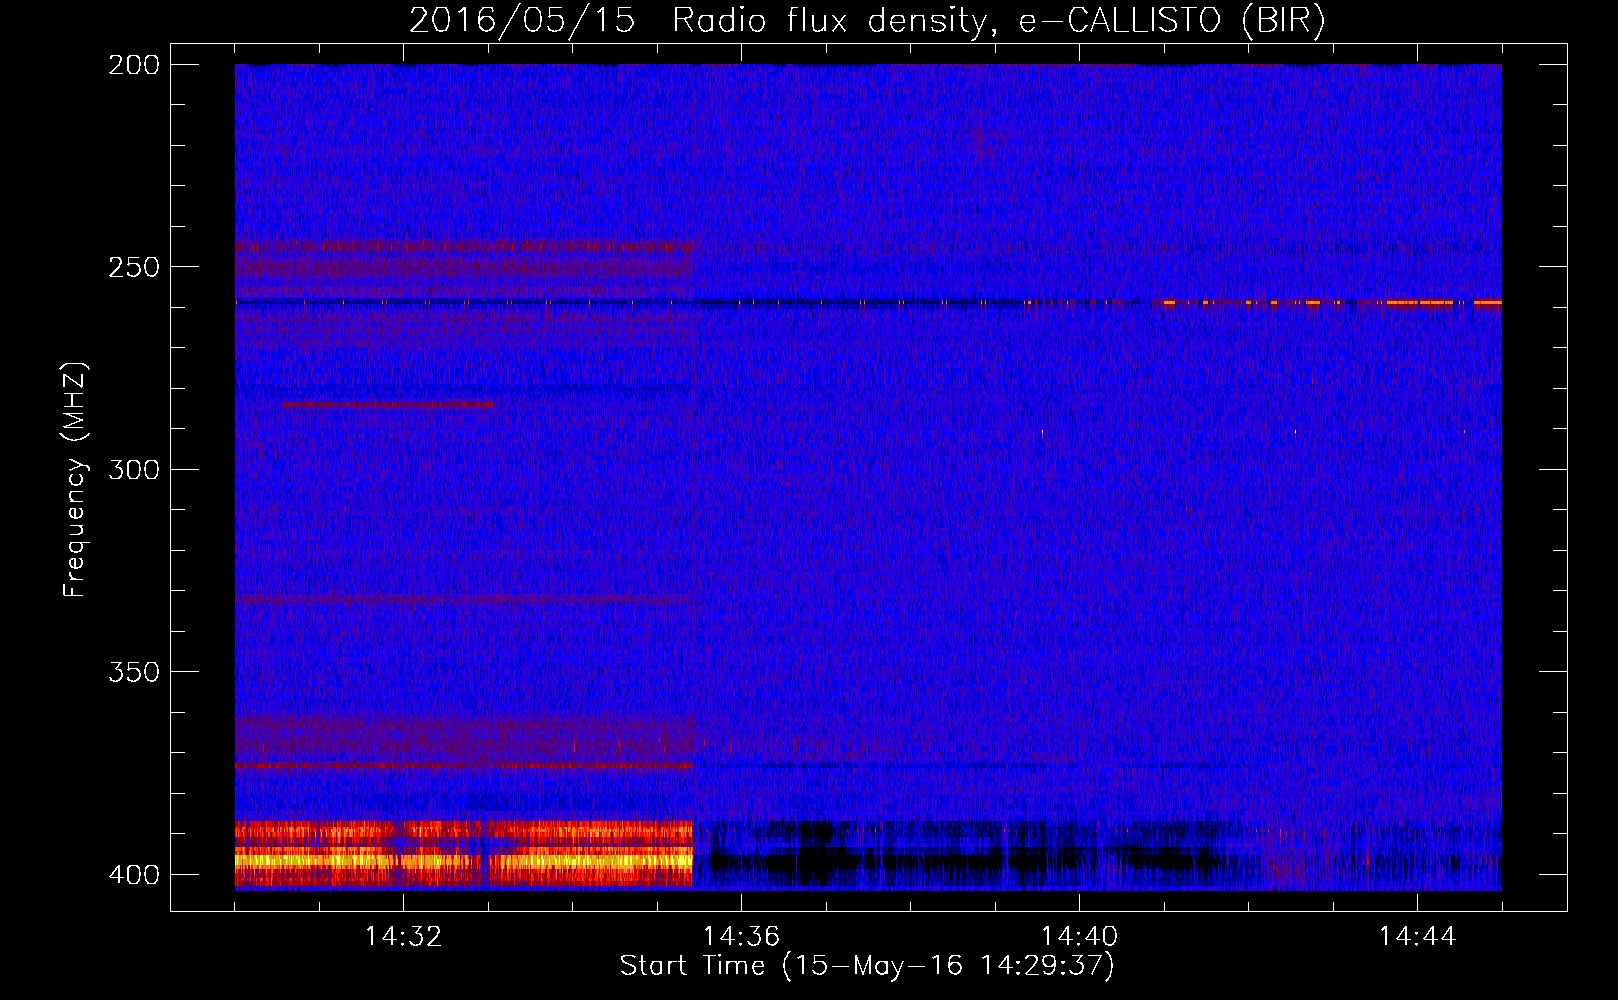Click the 350 frequency tick label

coord(134,672)
